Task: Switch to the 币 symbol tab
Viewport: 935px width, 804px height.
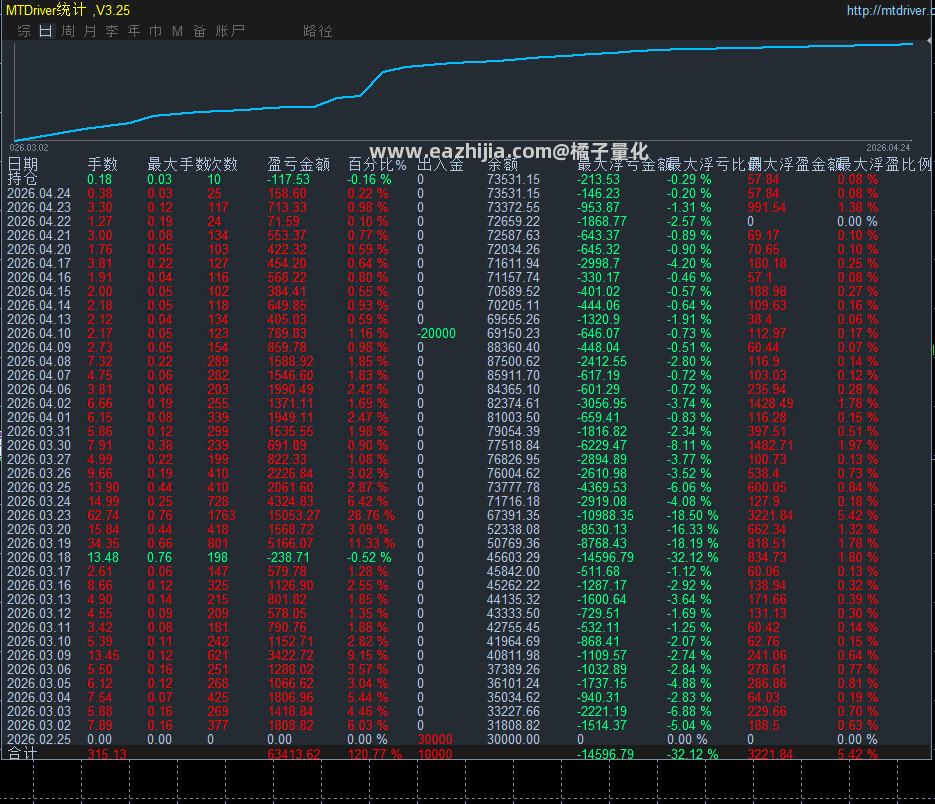Action: (156, 31)
